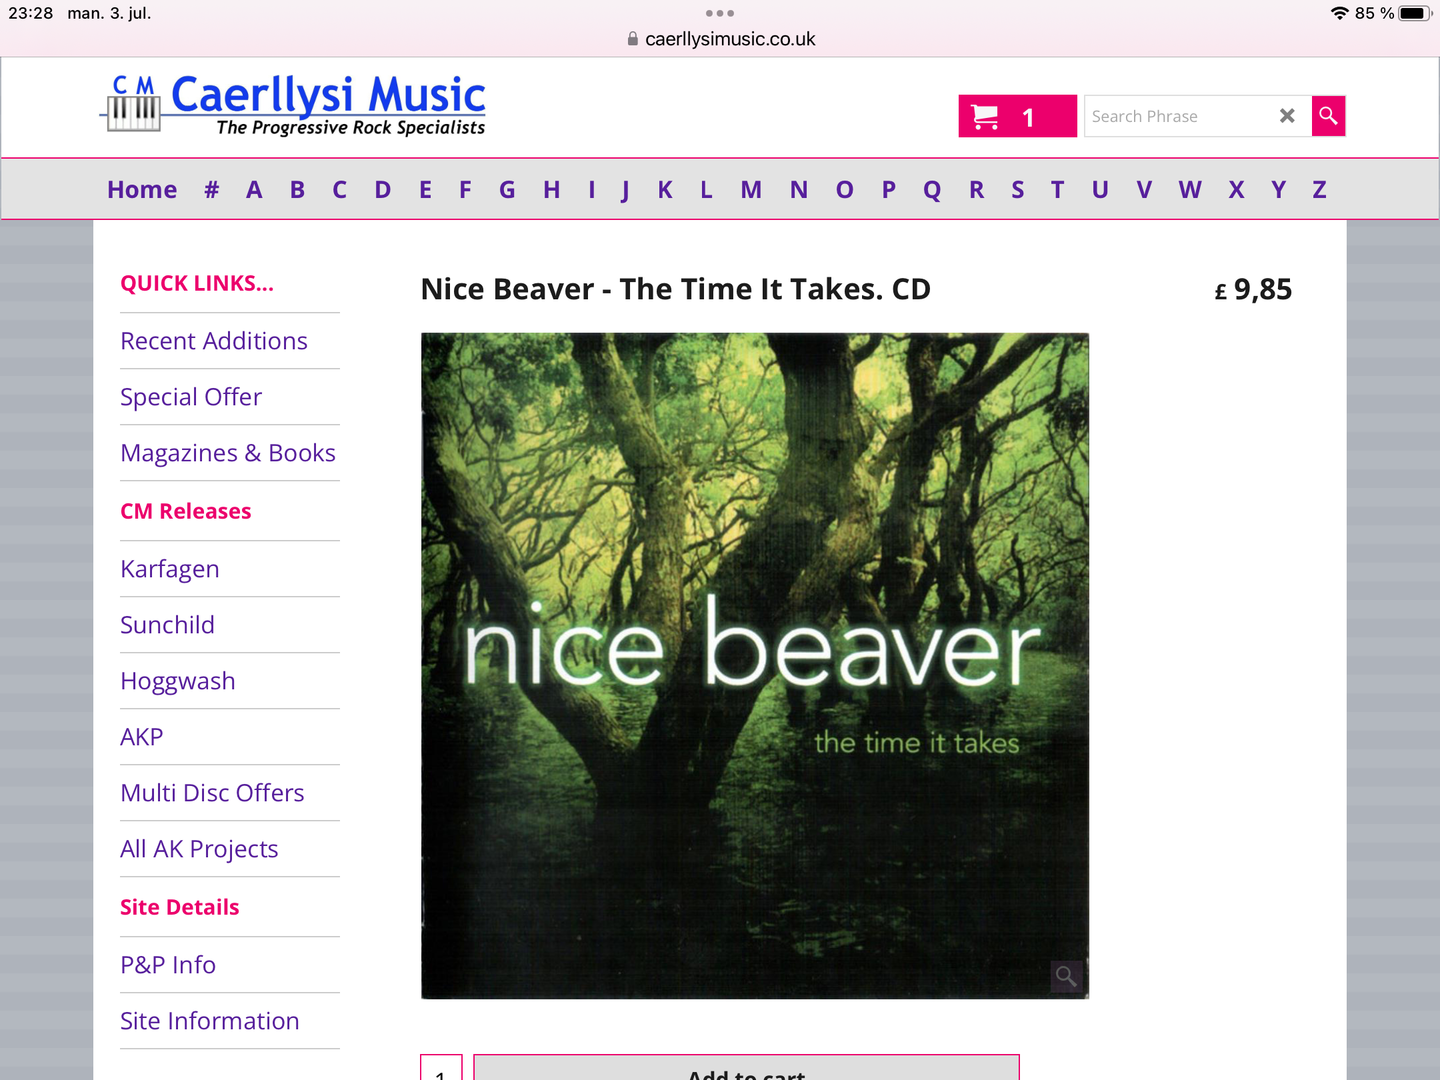The width and height of the screenshot is (1440, 1080).
Task: Browse artists starting with X
Action: pyautogui.click(x=1237, y=190)
